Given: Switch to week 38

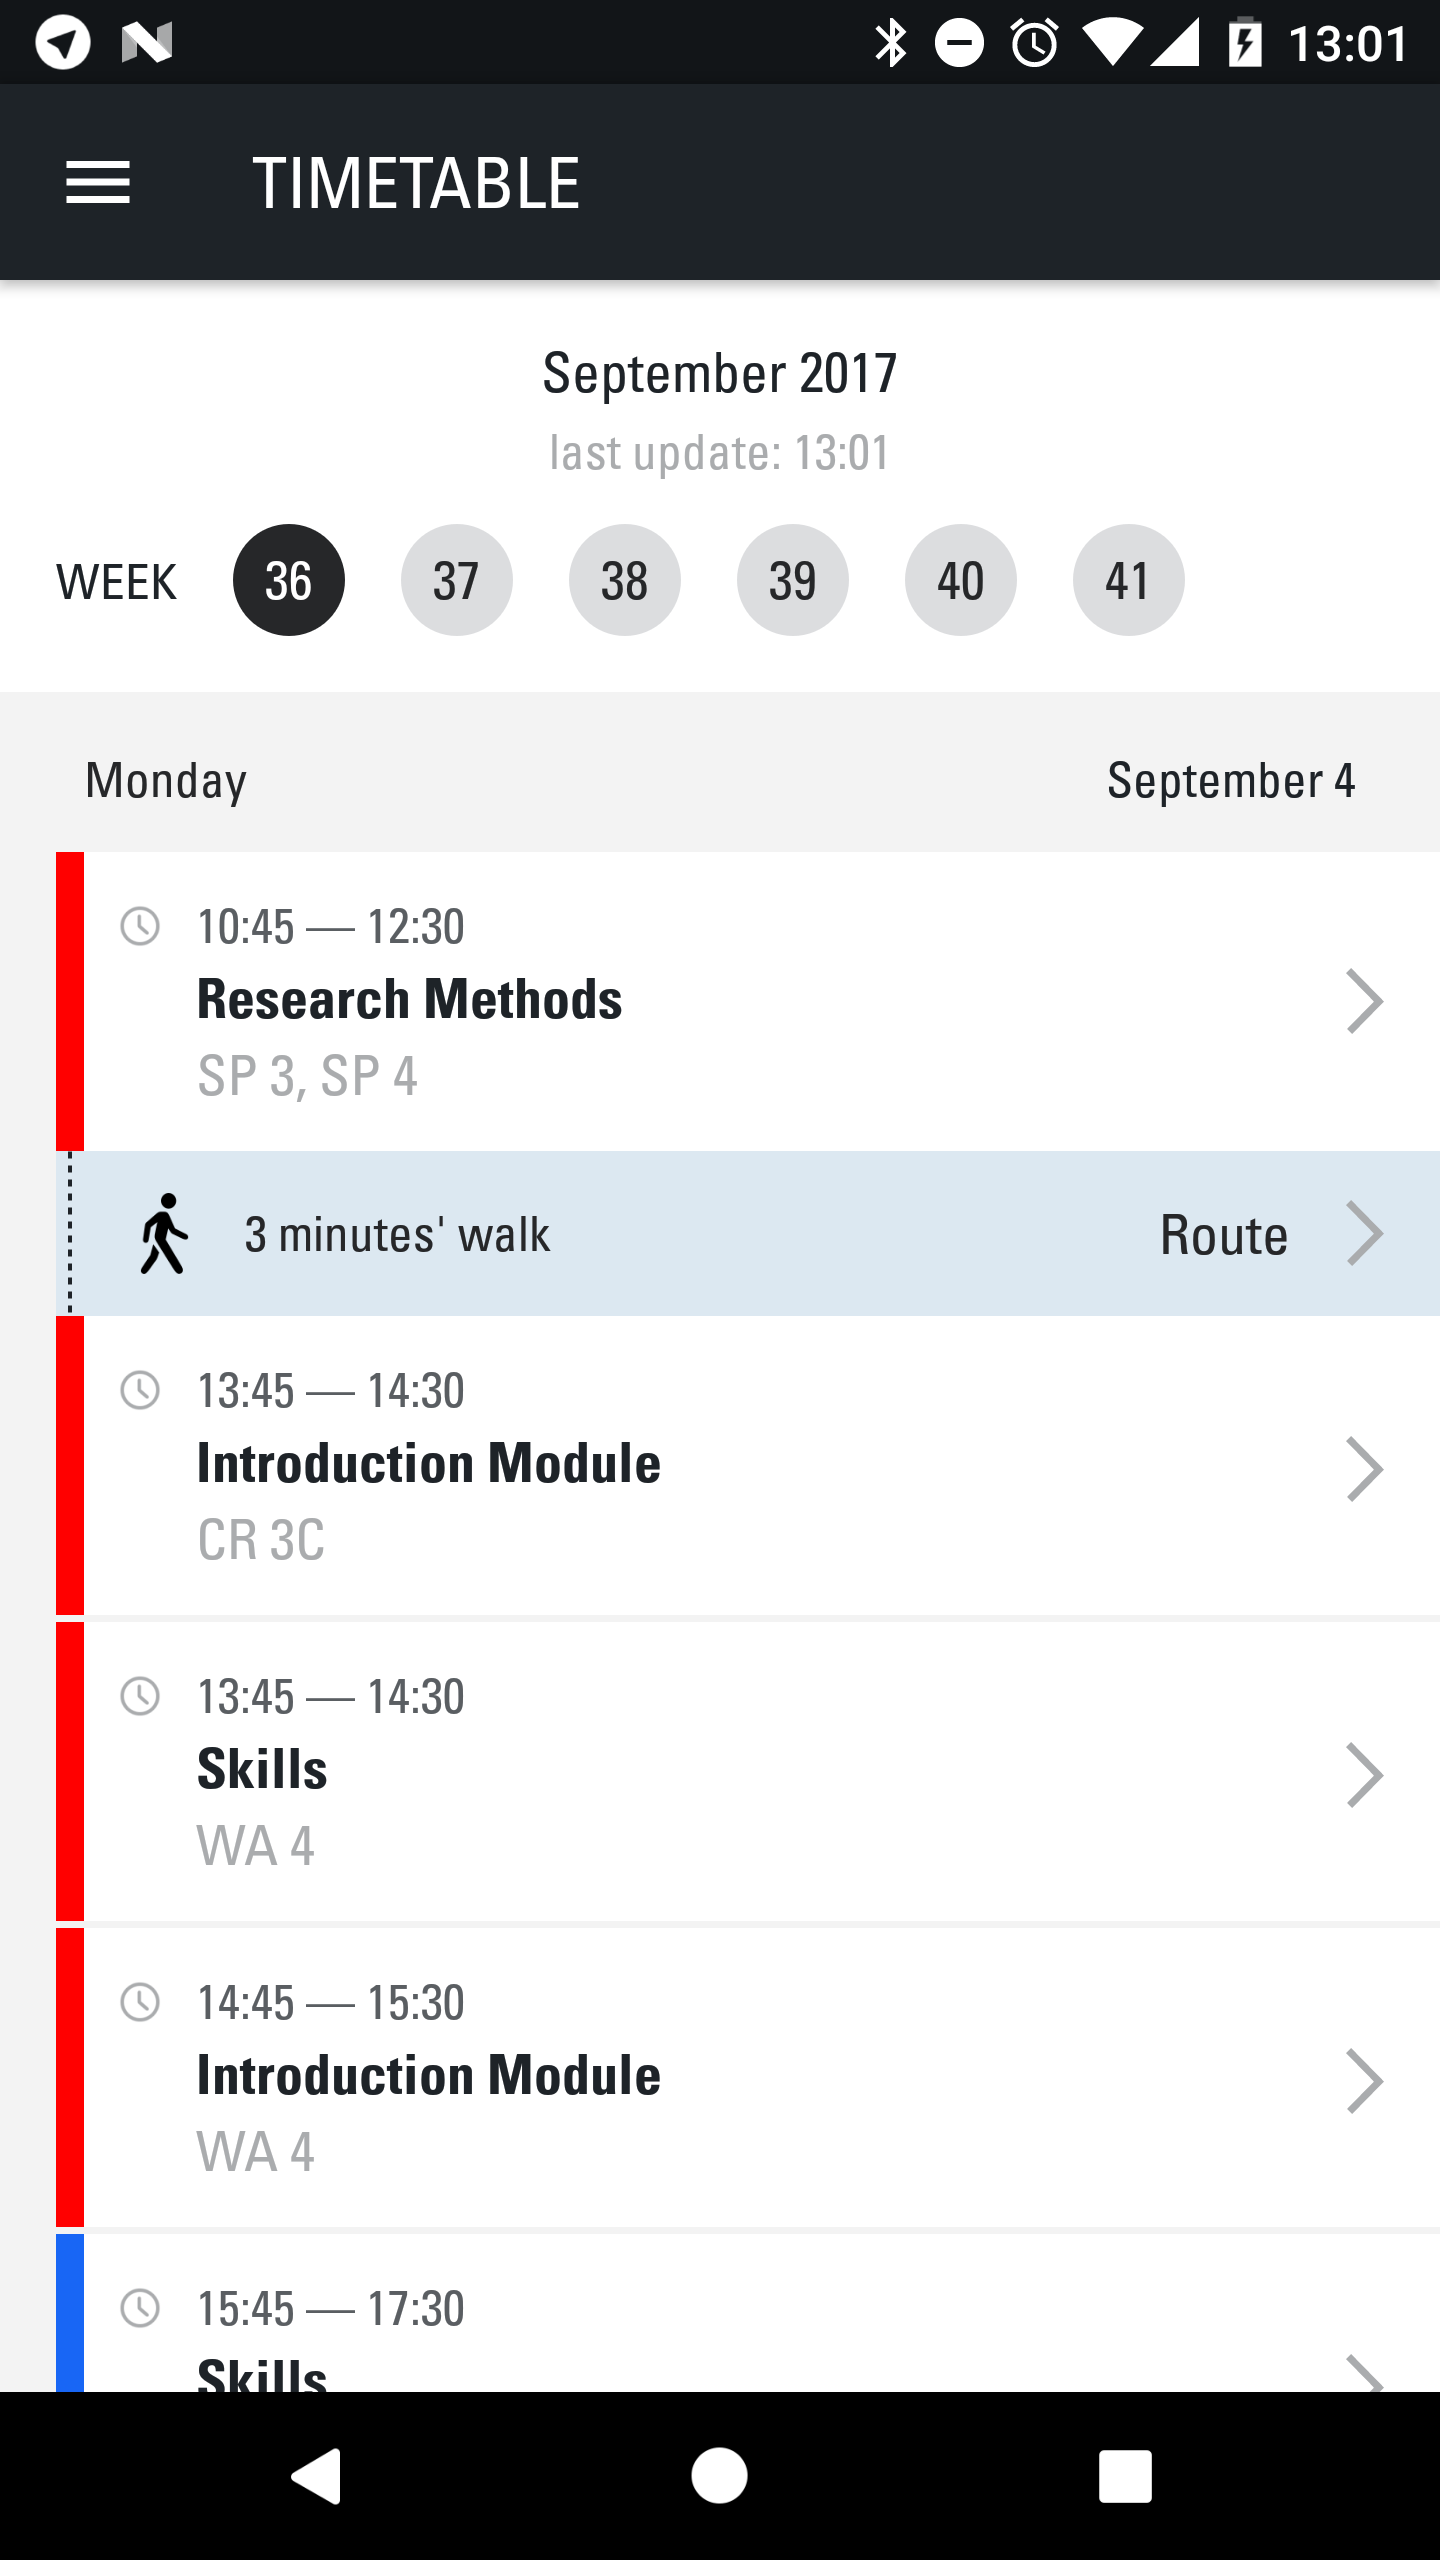Looking at the screenshot, I should pyautogui.click(x=624, y=580).
